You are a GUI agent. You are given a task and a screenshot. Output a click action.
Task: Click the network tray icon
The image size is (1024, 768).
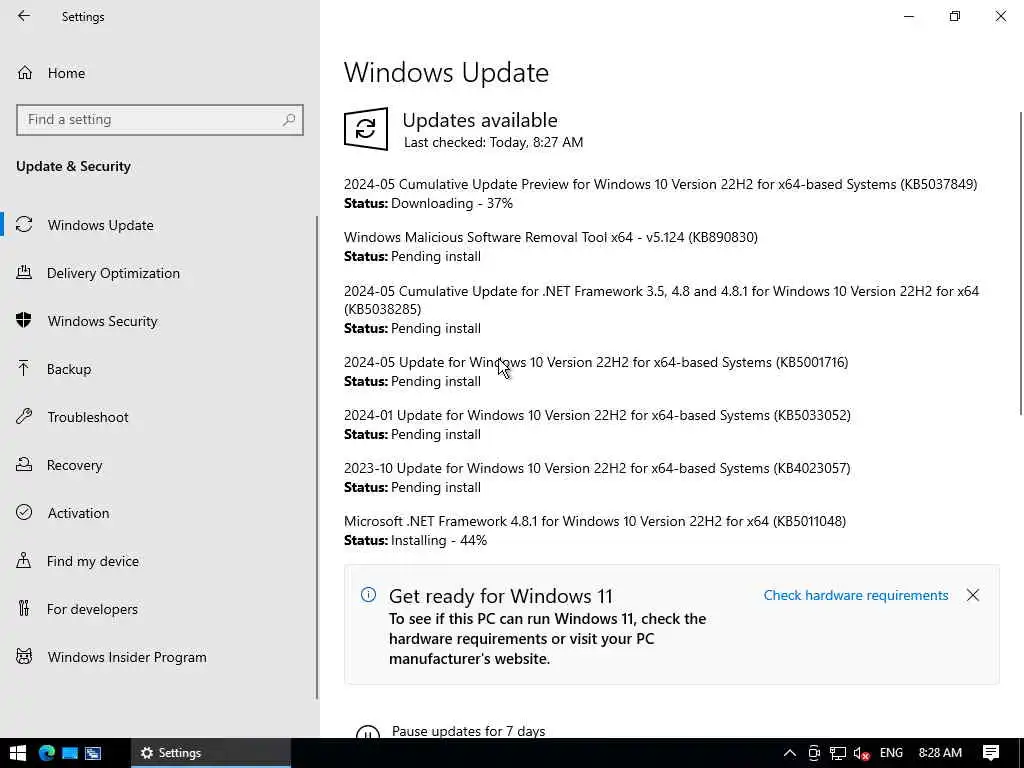coord(838,753)
